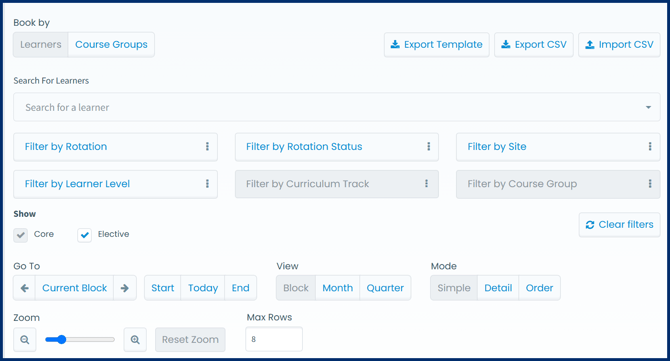Select the Learners booking tab
Viewport: 670px width, 361px height.
click(x=41, y=44)
